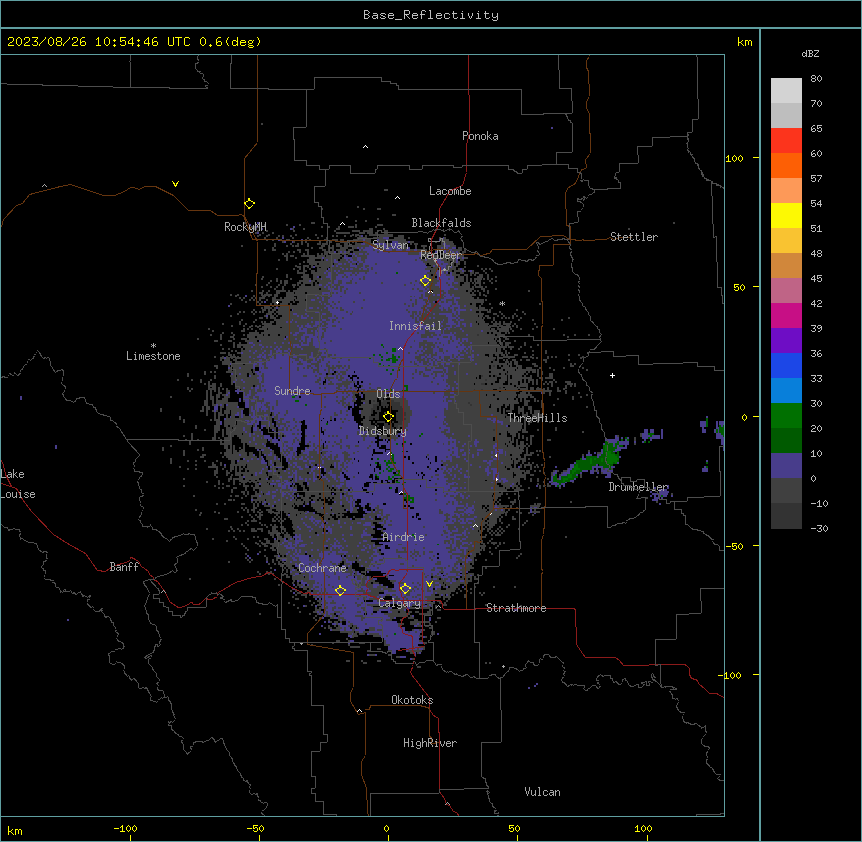Screen dimensions: 862x842
Task: Click the Strathmore label
Action: [x=516, y=608]
